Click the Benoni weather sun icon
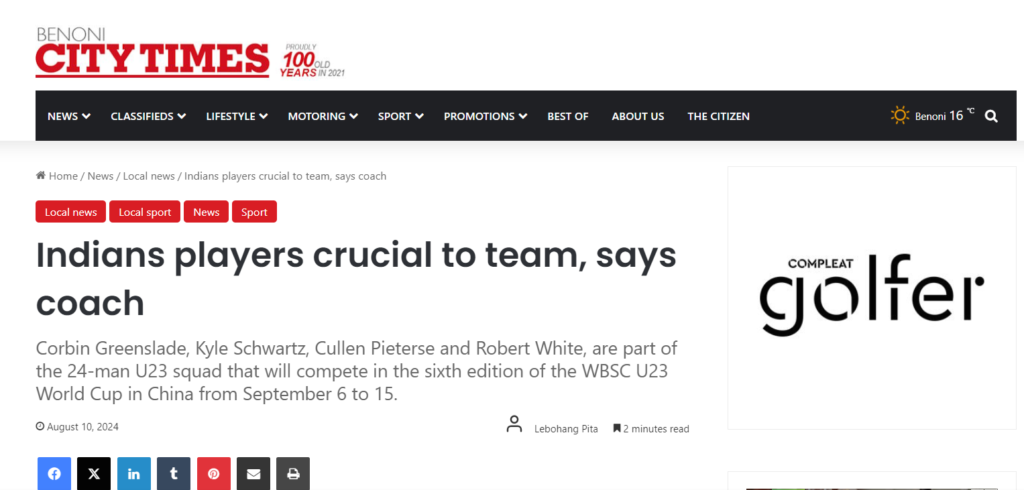 tap(900, 116)
